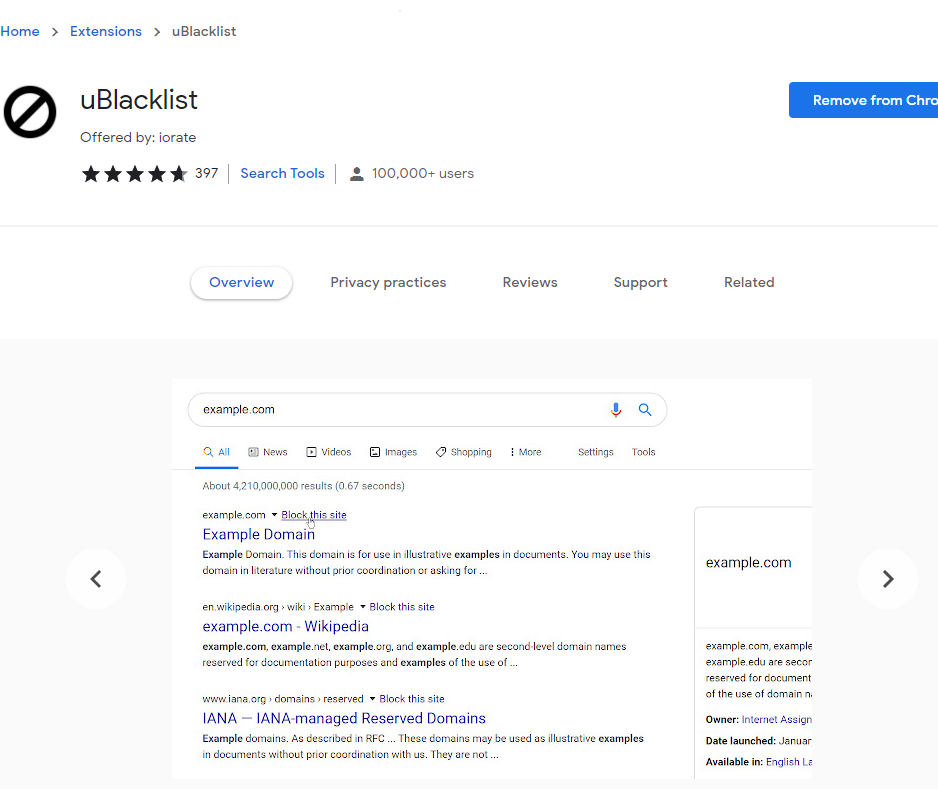Open IANA-managed Reserved Domains result title

(x=344, y=718)
